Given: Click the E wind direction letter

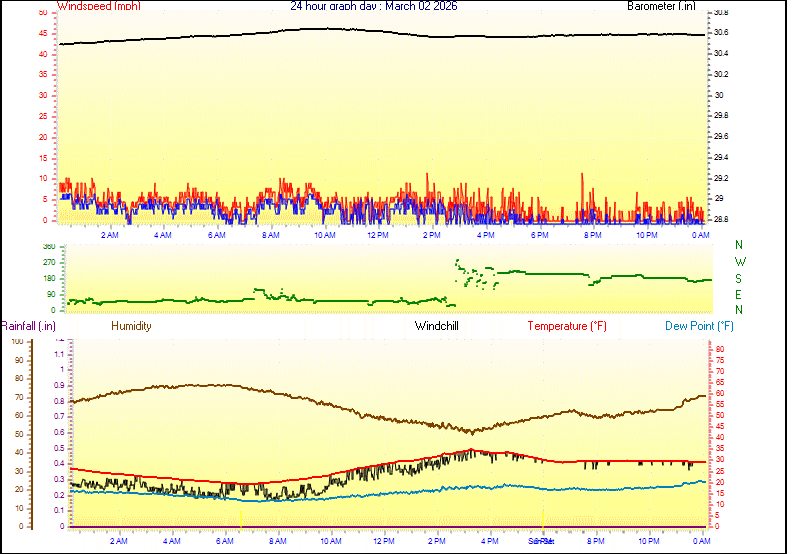Looking at the screenshot, I should (739, 294).
